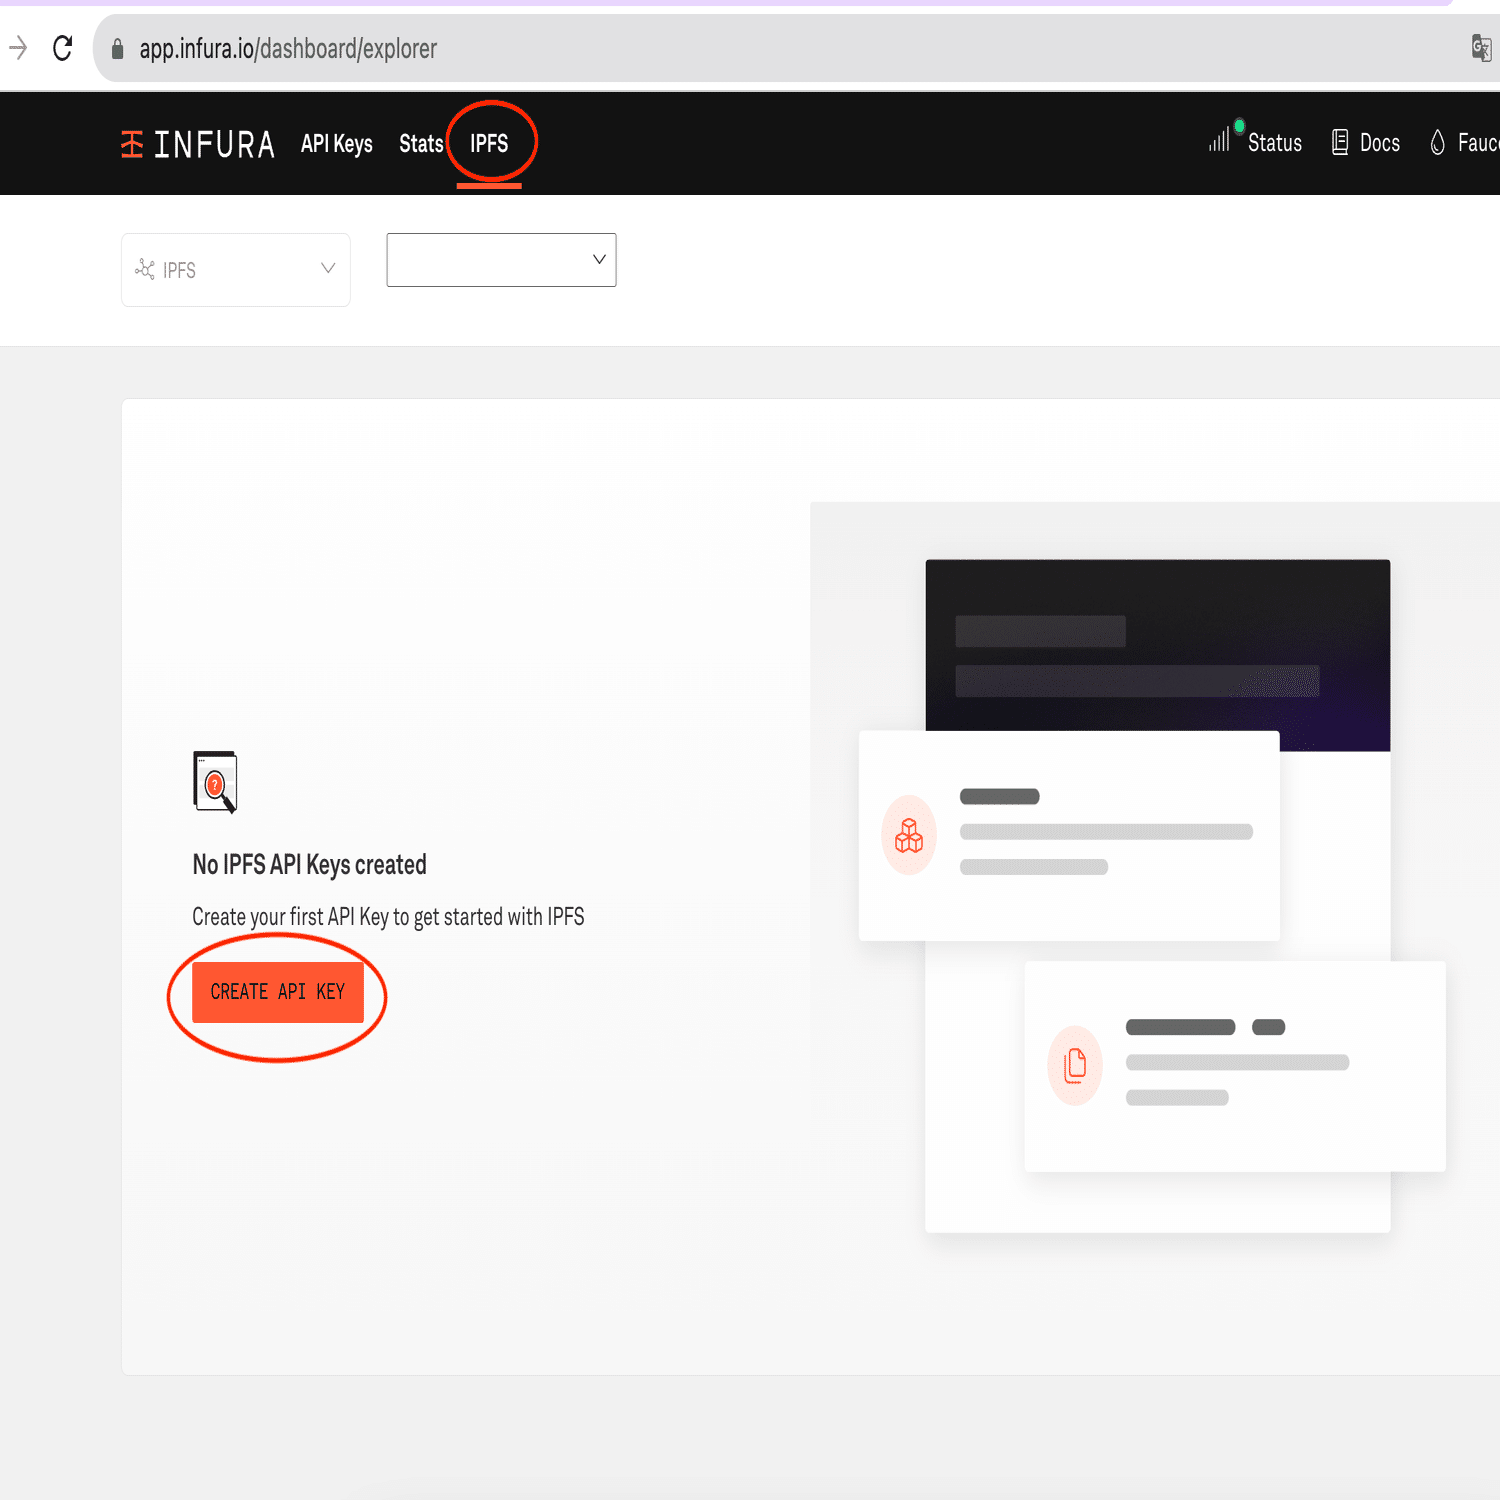Image resolution: width=1500 pixels, height=1500 pixels.
Task: Open the API Keys tab
Action: pos(337,144)
